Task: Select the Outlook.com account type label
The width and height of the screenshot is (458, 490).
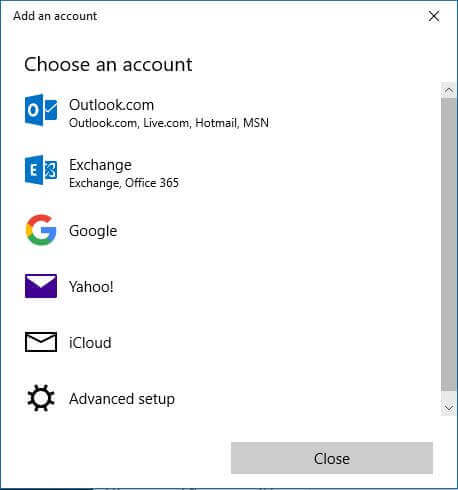Action: 111,105
